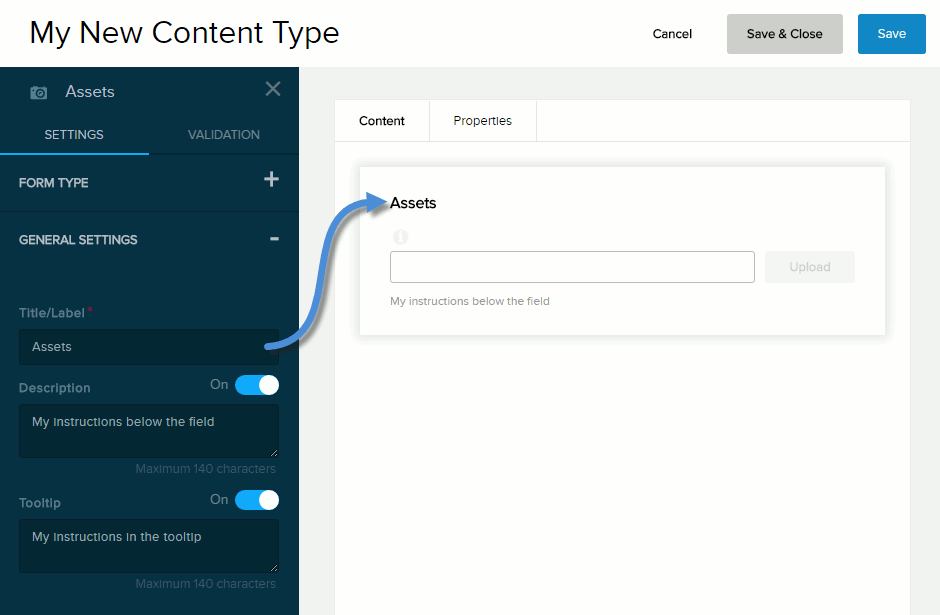This screenshot has width=940, height=615.
Task: Turn off the Description toggle
Action: pyautogui.click(x=257, y=385)
